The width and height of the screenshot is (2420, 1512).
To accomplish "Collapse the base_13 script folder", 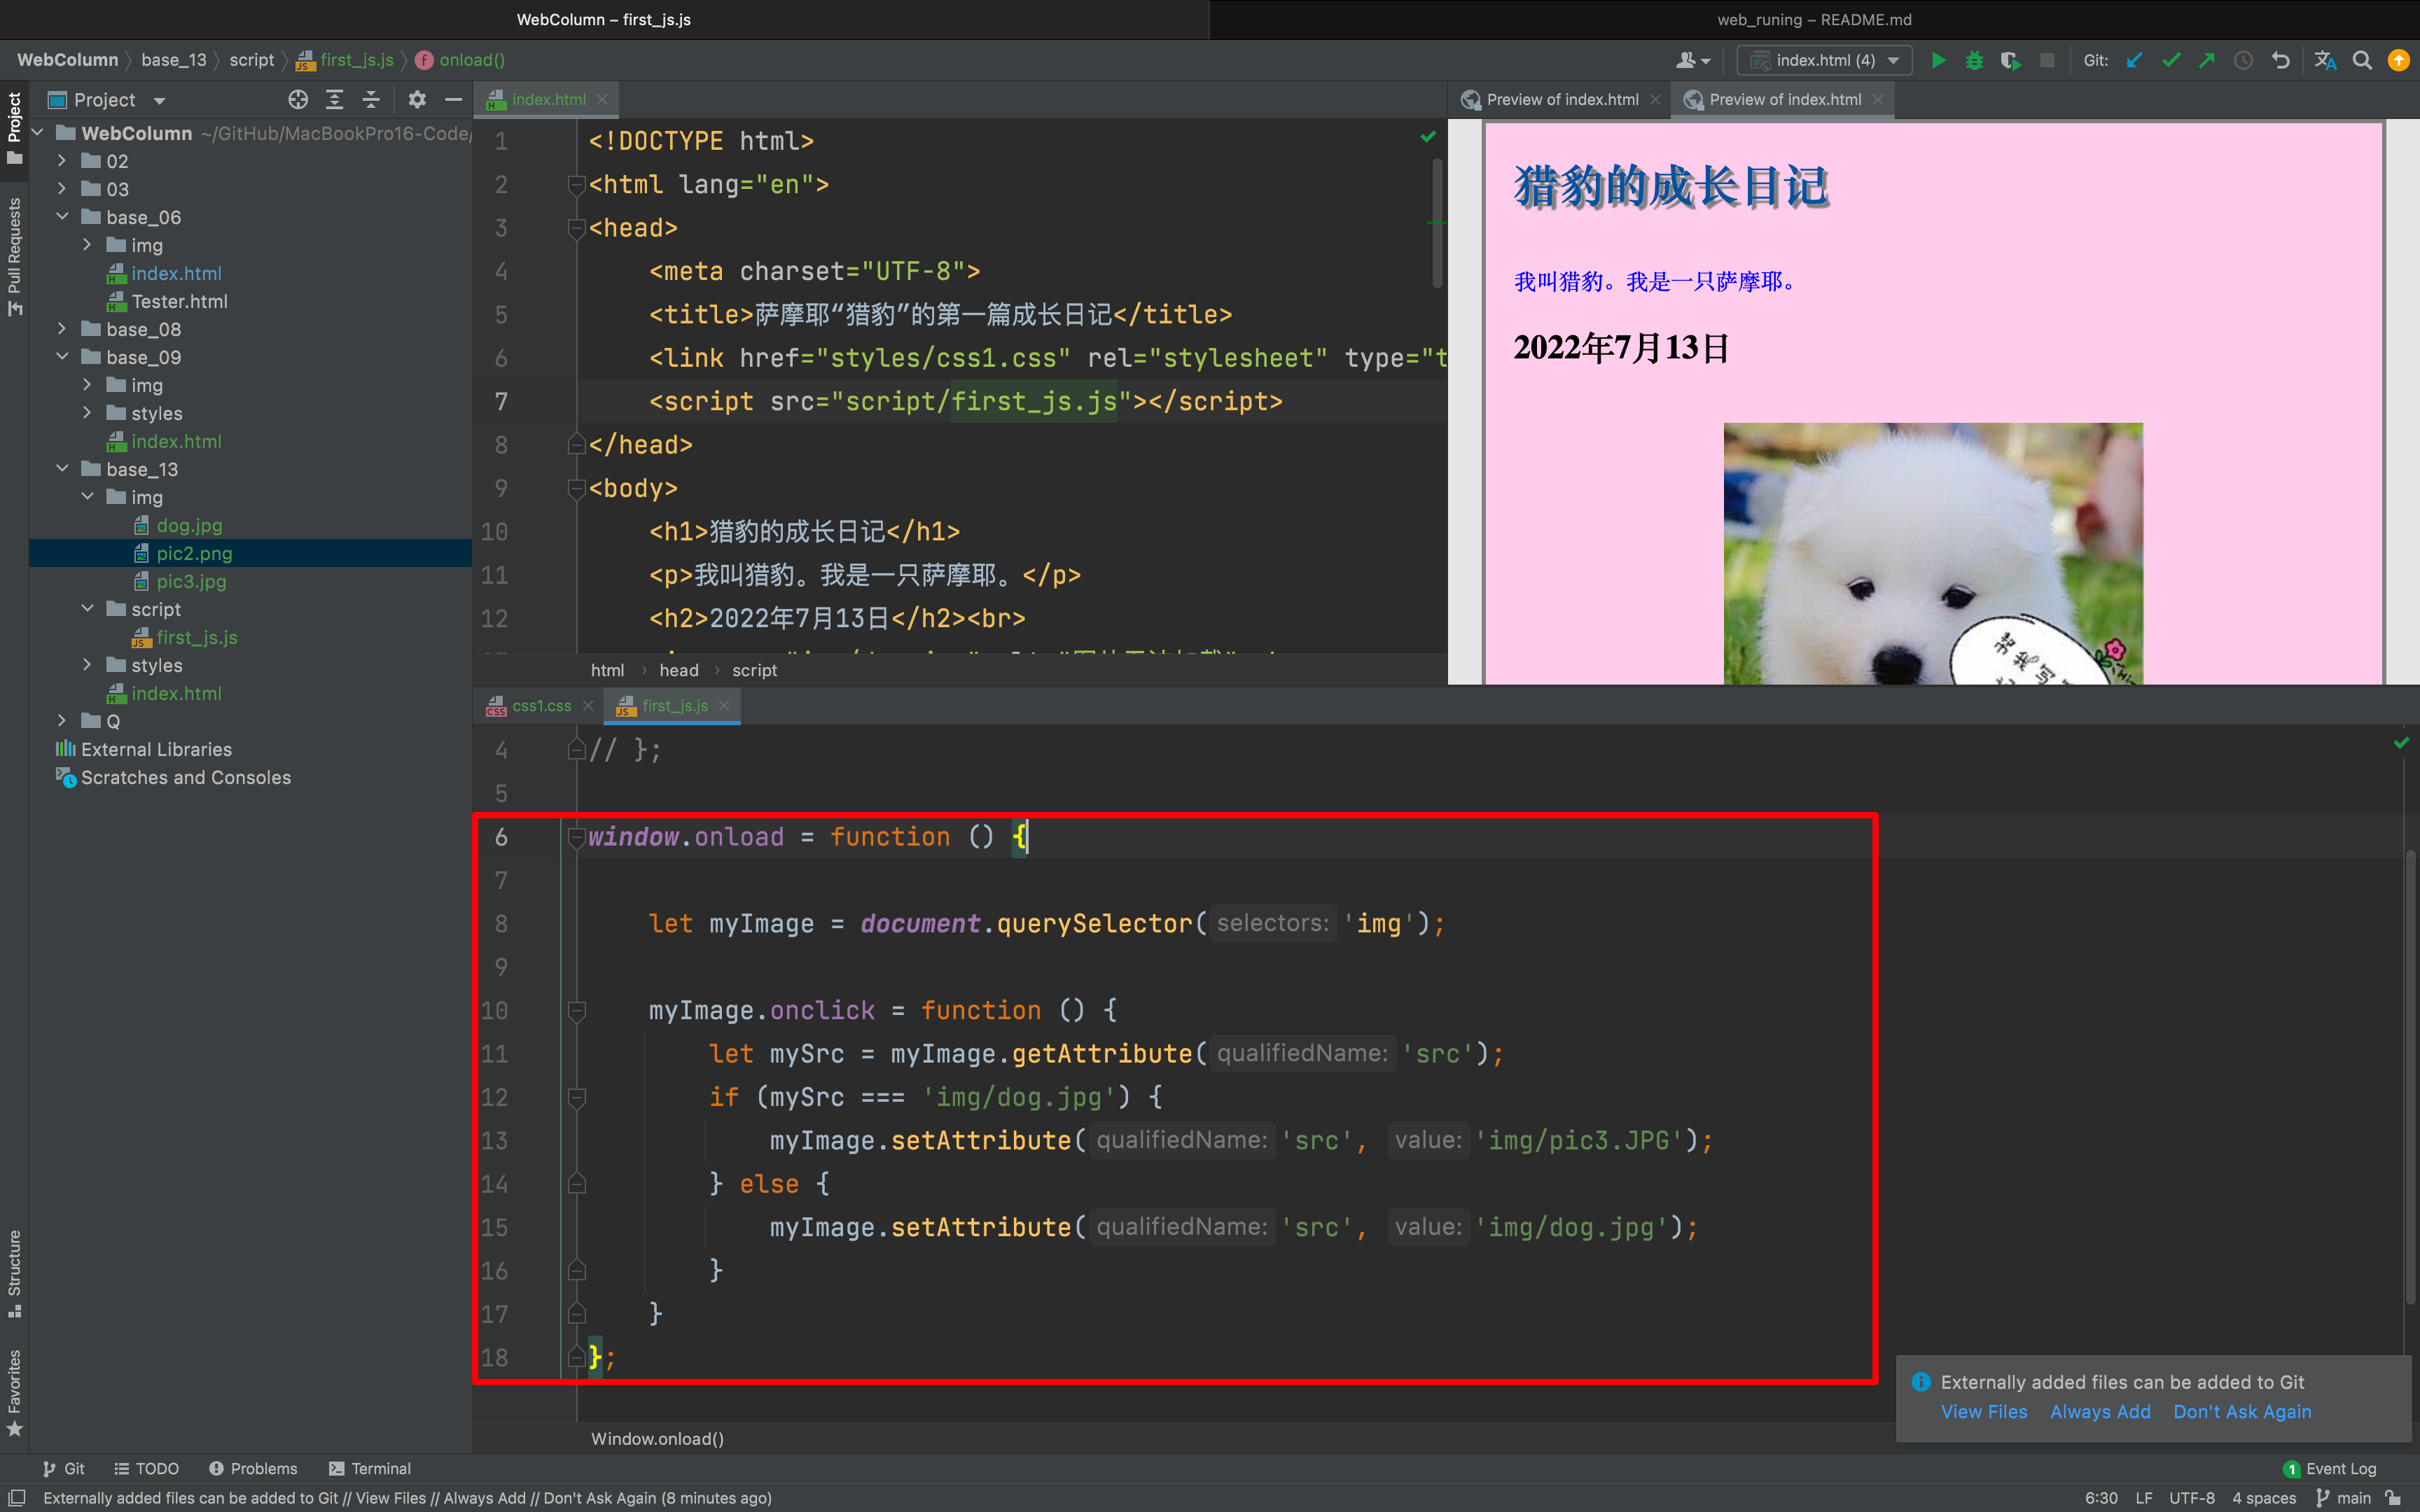I will point(87,609).
